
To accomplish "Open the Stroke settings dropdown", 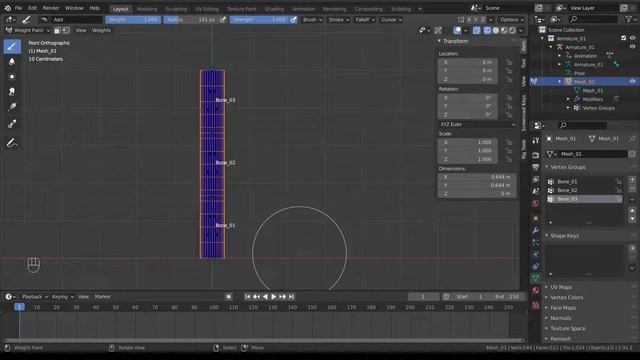I will pyautogui.click(x=338, y=20).
